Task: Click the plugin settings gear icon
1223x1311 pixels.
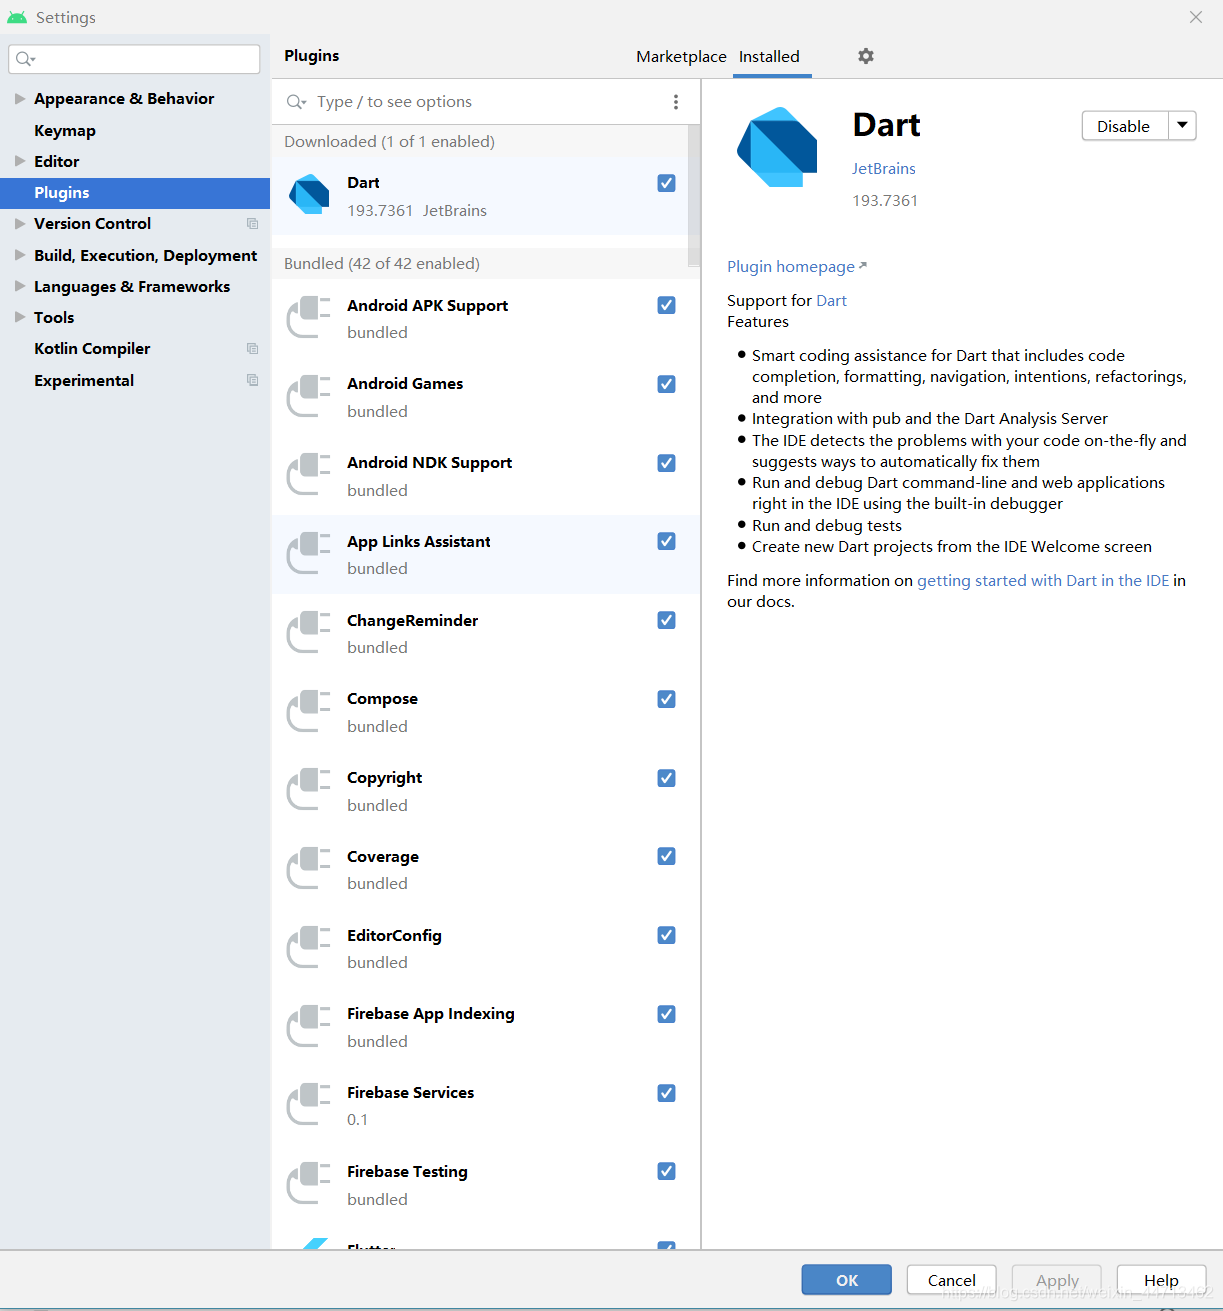Action: pos(866,56)
